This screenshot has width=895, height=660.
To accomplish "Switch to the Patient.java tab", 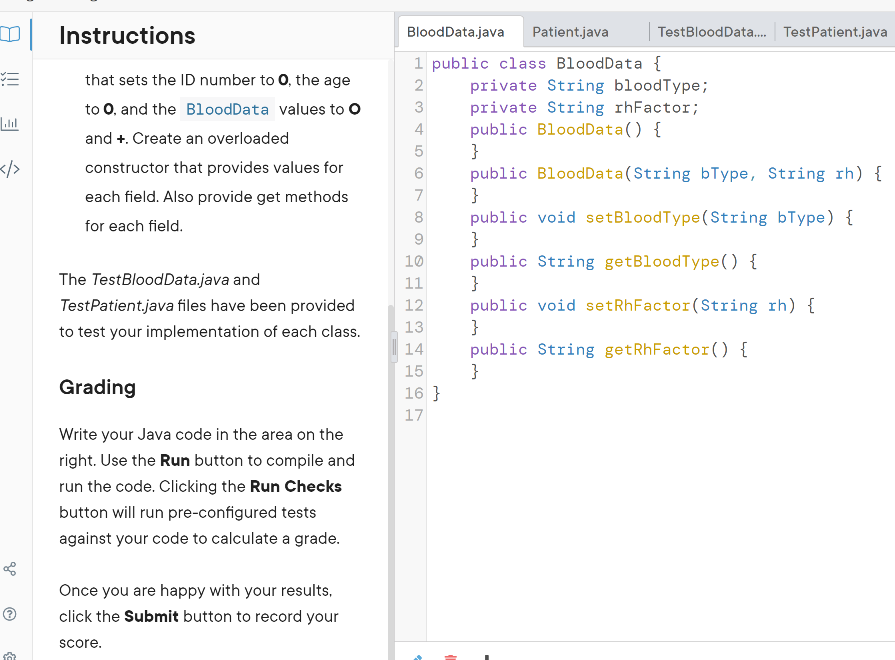I will 570,33.
